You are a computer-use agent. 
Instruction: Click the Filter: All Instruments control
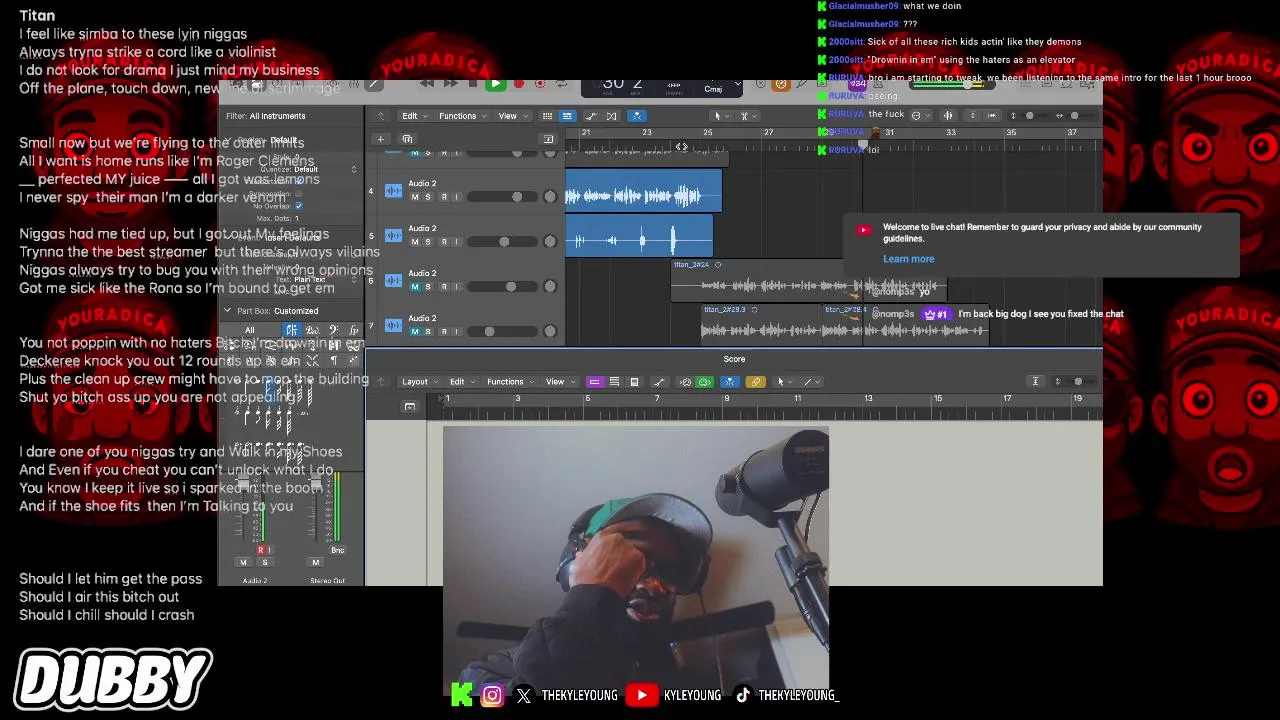(x=266, y=116)
